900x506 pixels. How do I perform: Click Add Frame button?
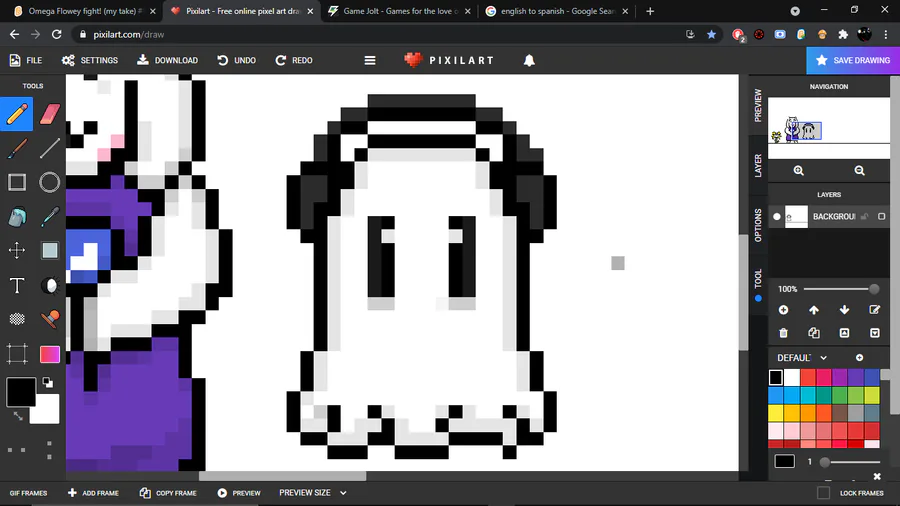[93, 493]
